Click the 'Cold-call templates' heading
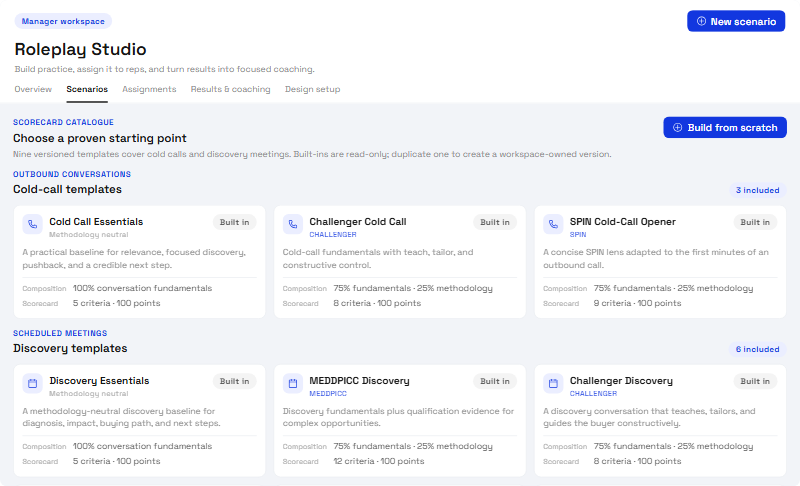This screenshot has height=486, width=800. 67,189
